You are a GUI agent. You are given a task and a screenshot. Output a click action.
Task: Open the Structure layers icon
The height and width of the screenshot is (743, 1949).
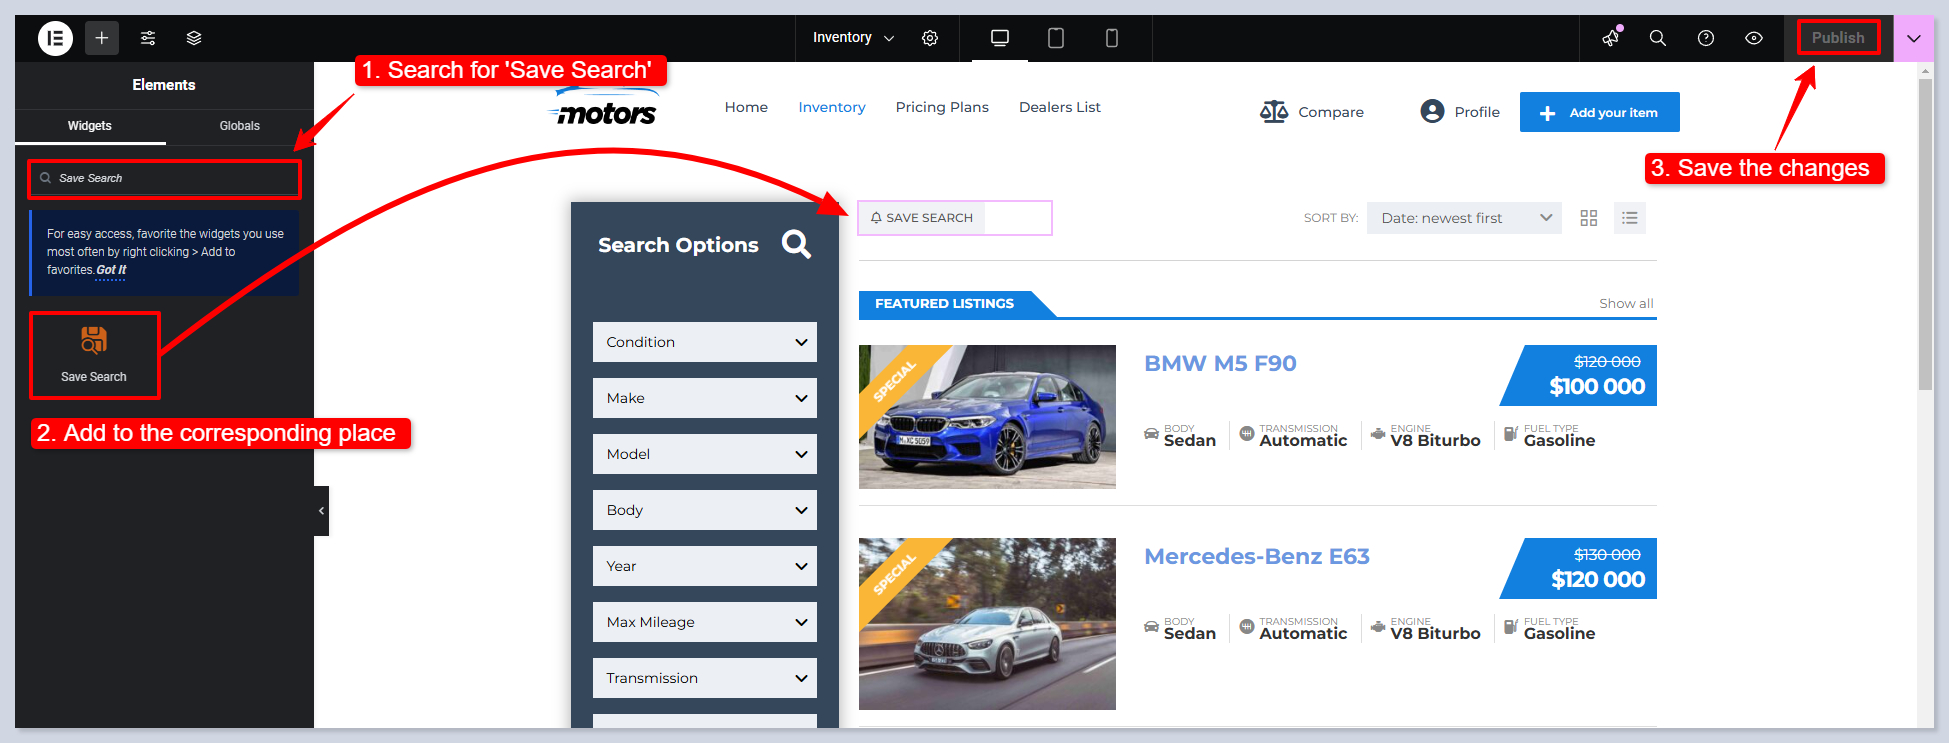[x=194, y=38]
